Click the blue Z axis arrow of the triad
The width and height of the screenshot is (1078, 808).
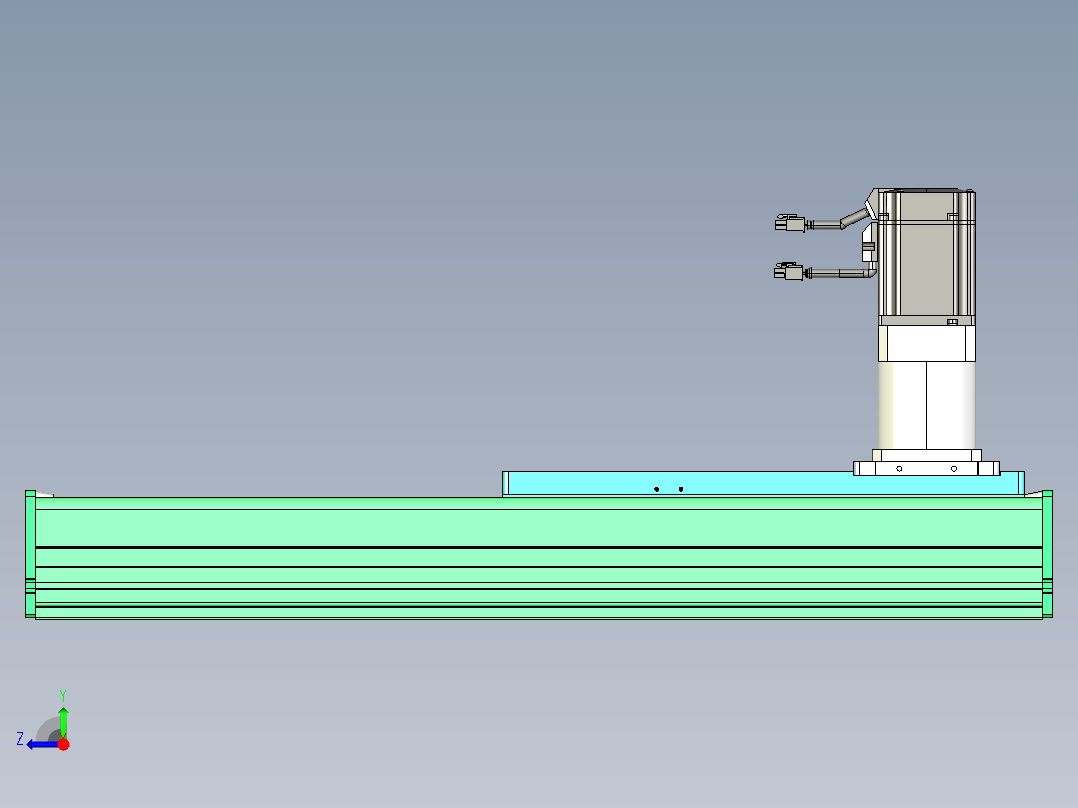(x=43, y=745)
